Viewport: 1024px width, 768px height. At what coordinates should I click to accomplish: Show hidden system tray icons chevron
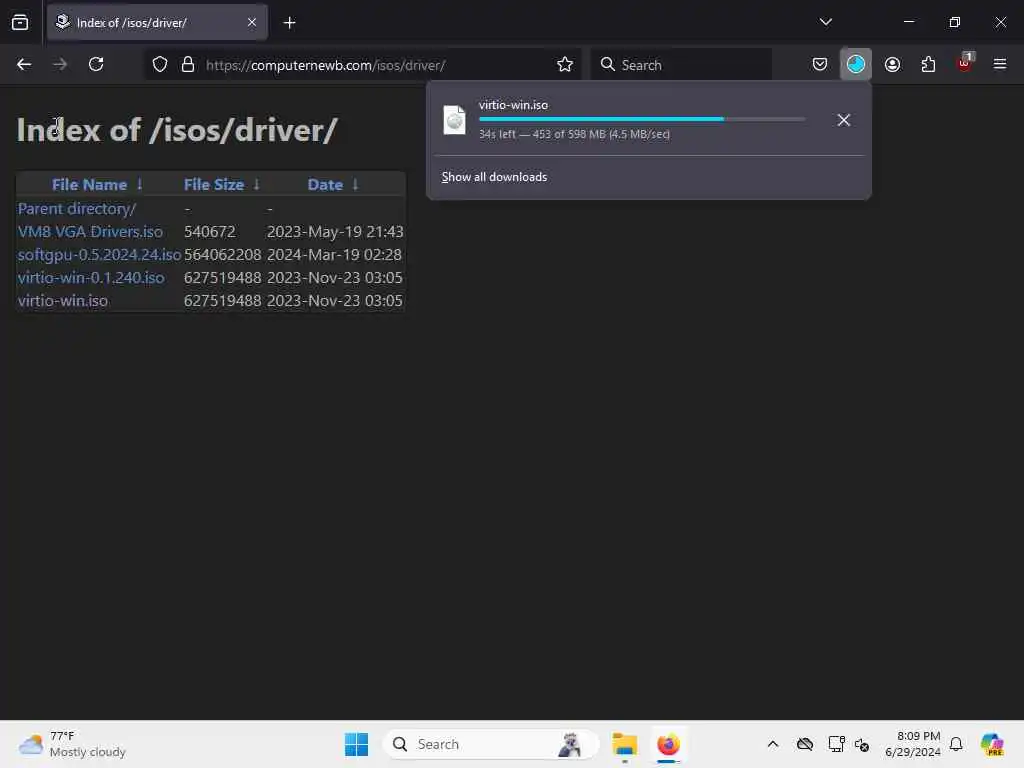pyautogui.click(x=773, y=744)
